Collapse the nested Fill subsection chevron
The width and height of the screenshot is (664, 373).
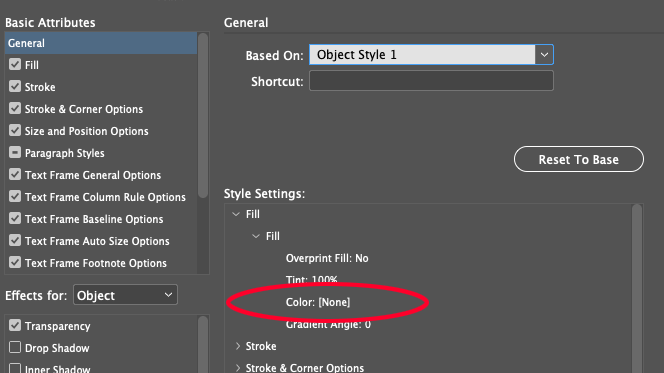coord(256,236)
